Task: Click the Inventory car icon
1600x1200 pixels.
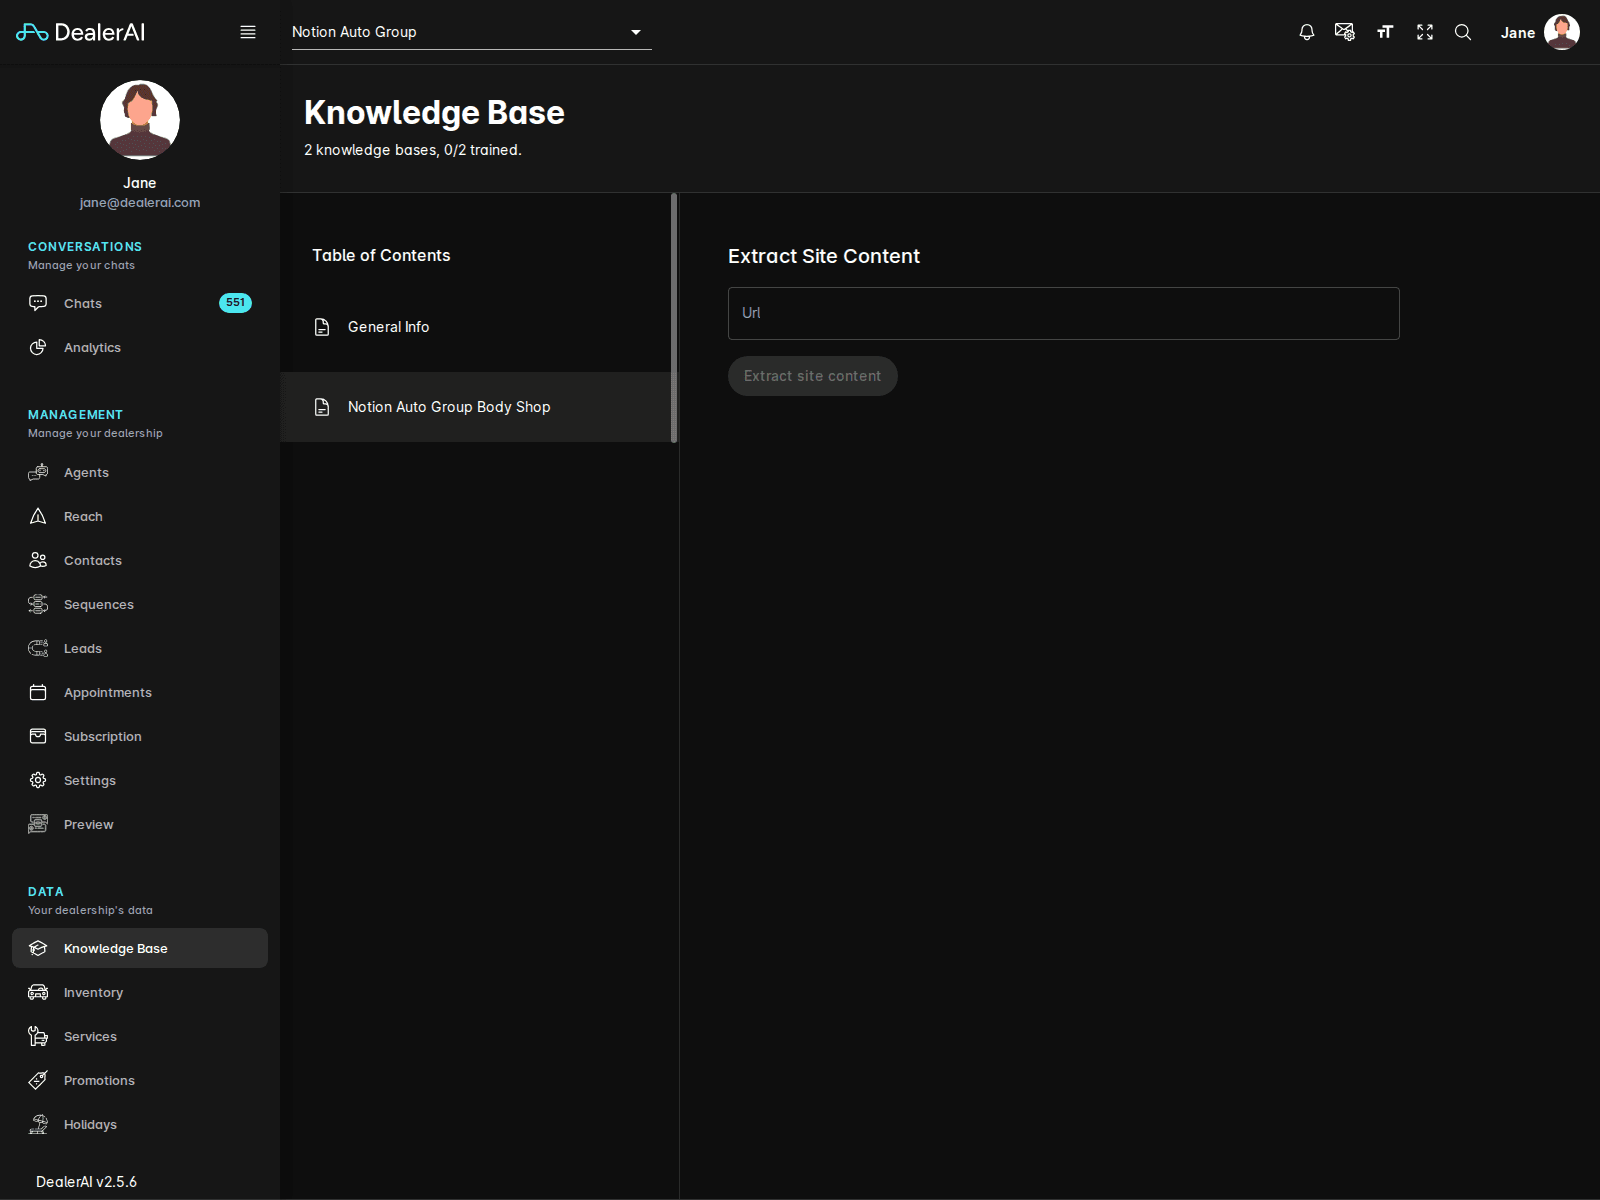Action: click(x=37, y=992)
